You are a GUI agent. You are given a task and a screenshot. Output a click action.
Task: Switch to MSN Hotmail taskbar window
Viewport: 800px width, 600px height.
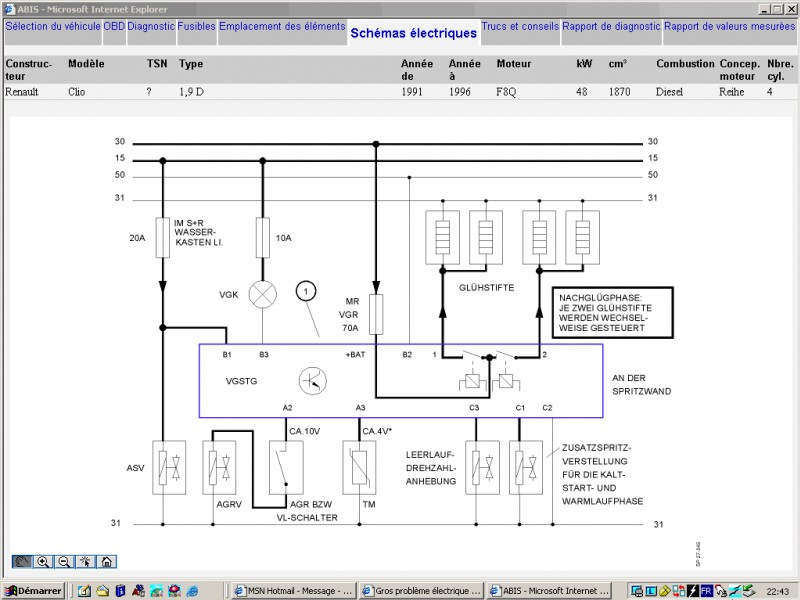click(x=293, y=591)
